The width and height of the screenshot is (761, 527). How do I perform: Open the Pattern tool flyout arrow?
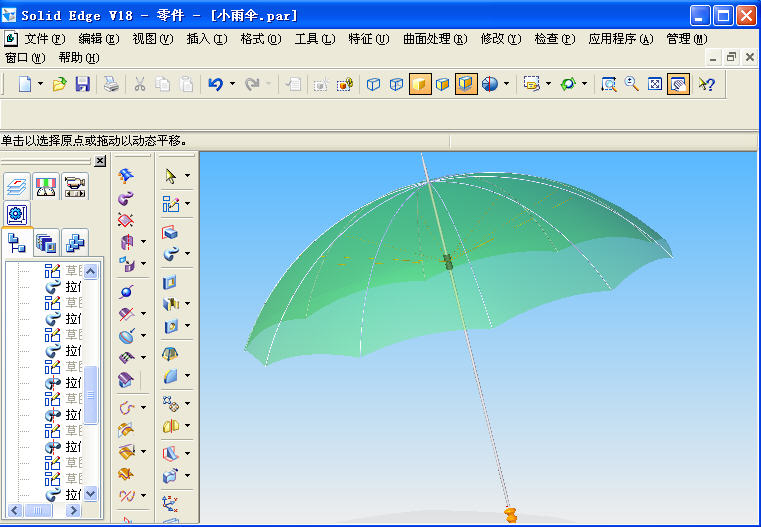(x=187, y=403)
